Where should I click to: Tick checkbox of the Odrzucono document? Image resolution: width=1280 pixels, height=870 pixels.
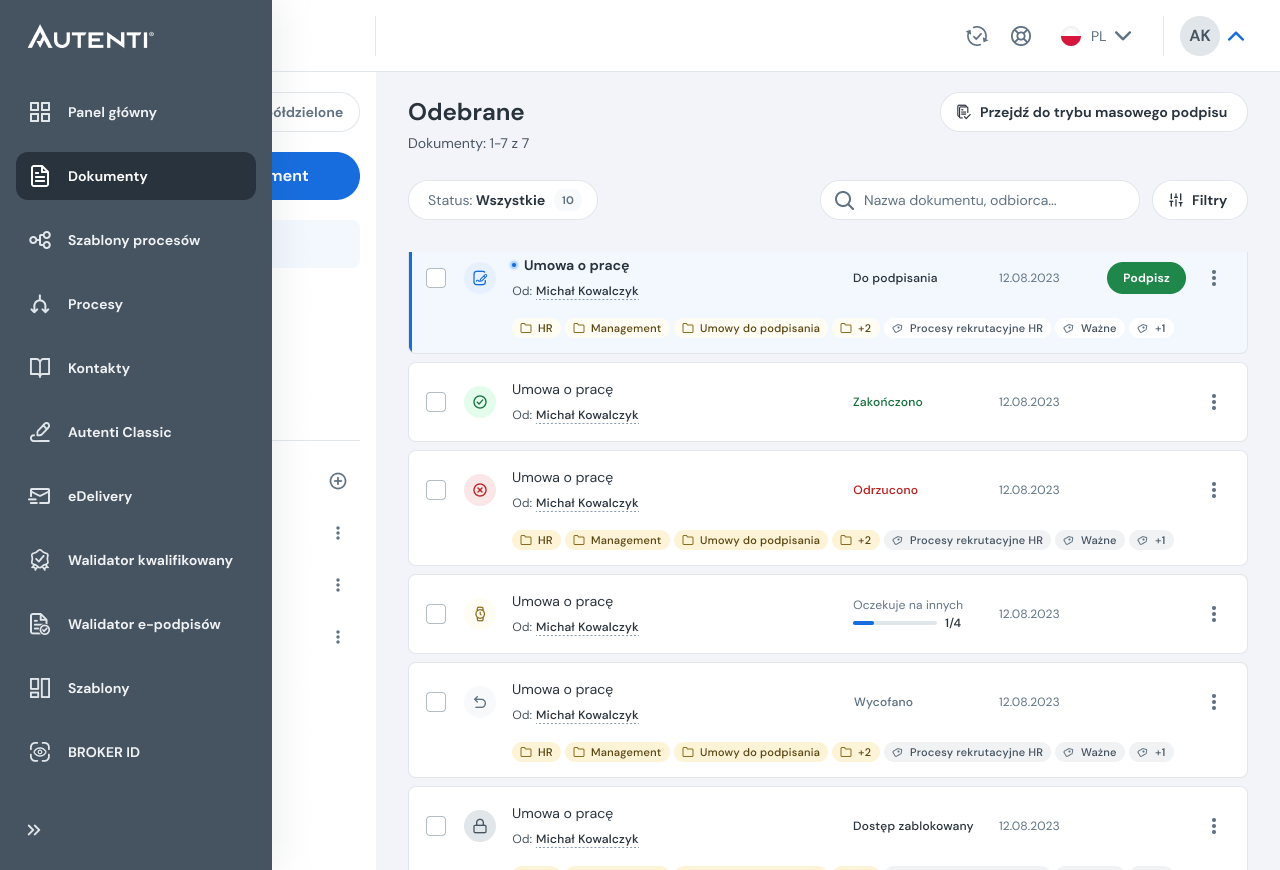tap(436, 490)
